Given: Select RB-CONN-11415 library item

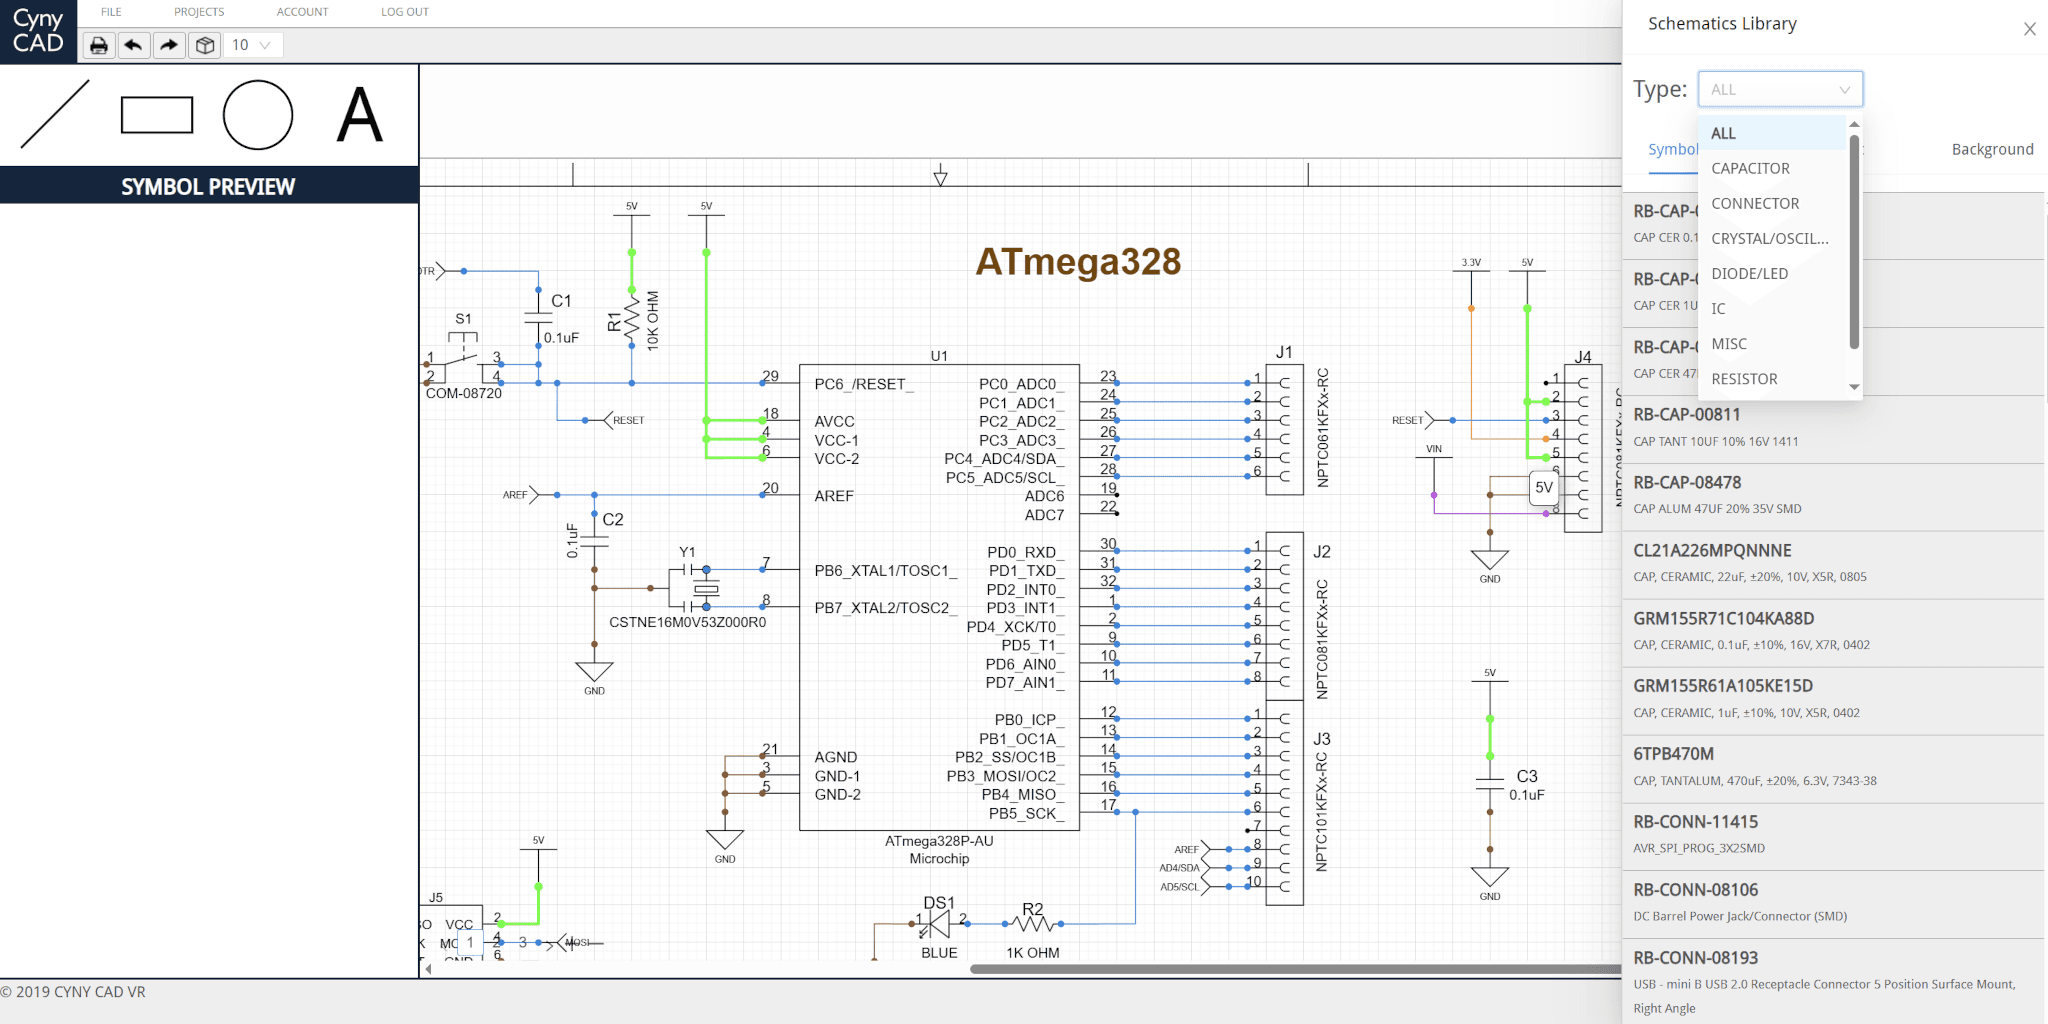Looking at the screenshot, I should coord(1834,836).
